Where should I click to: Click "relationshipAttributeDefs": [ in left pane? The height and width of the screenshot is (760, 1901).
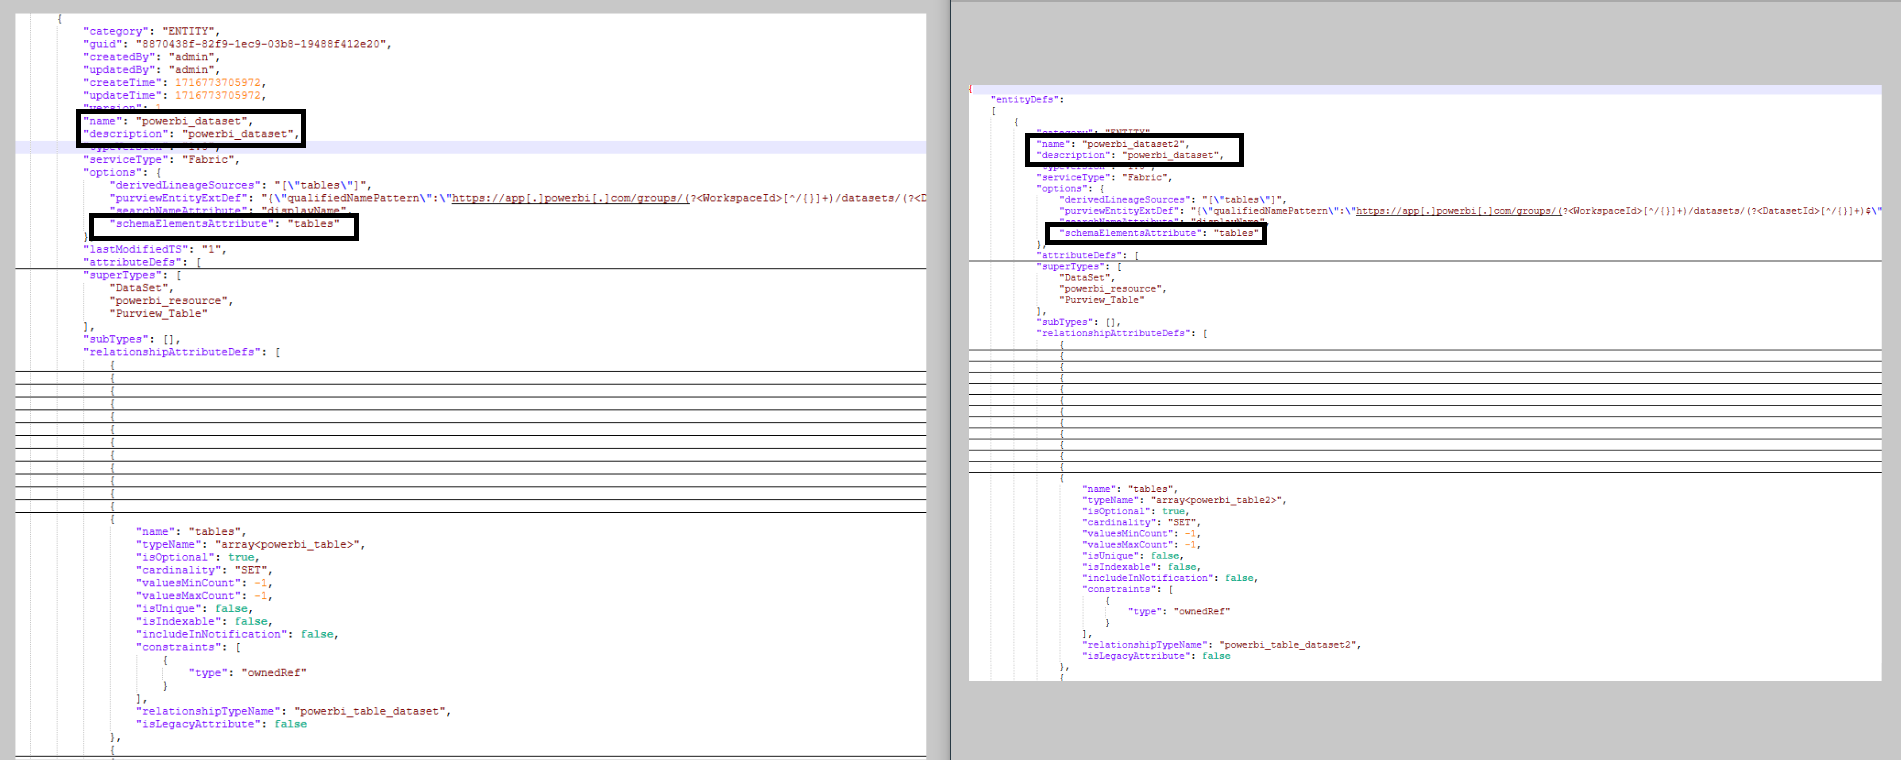point(182,352)
